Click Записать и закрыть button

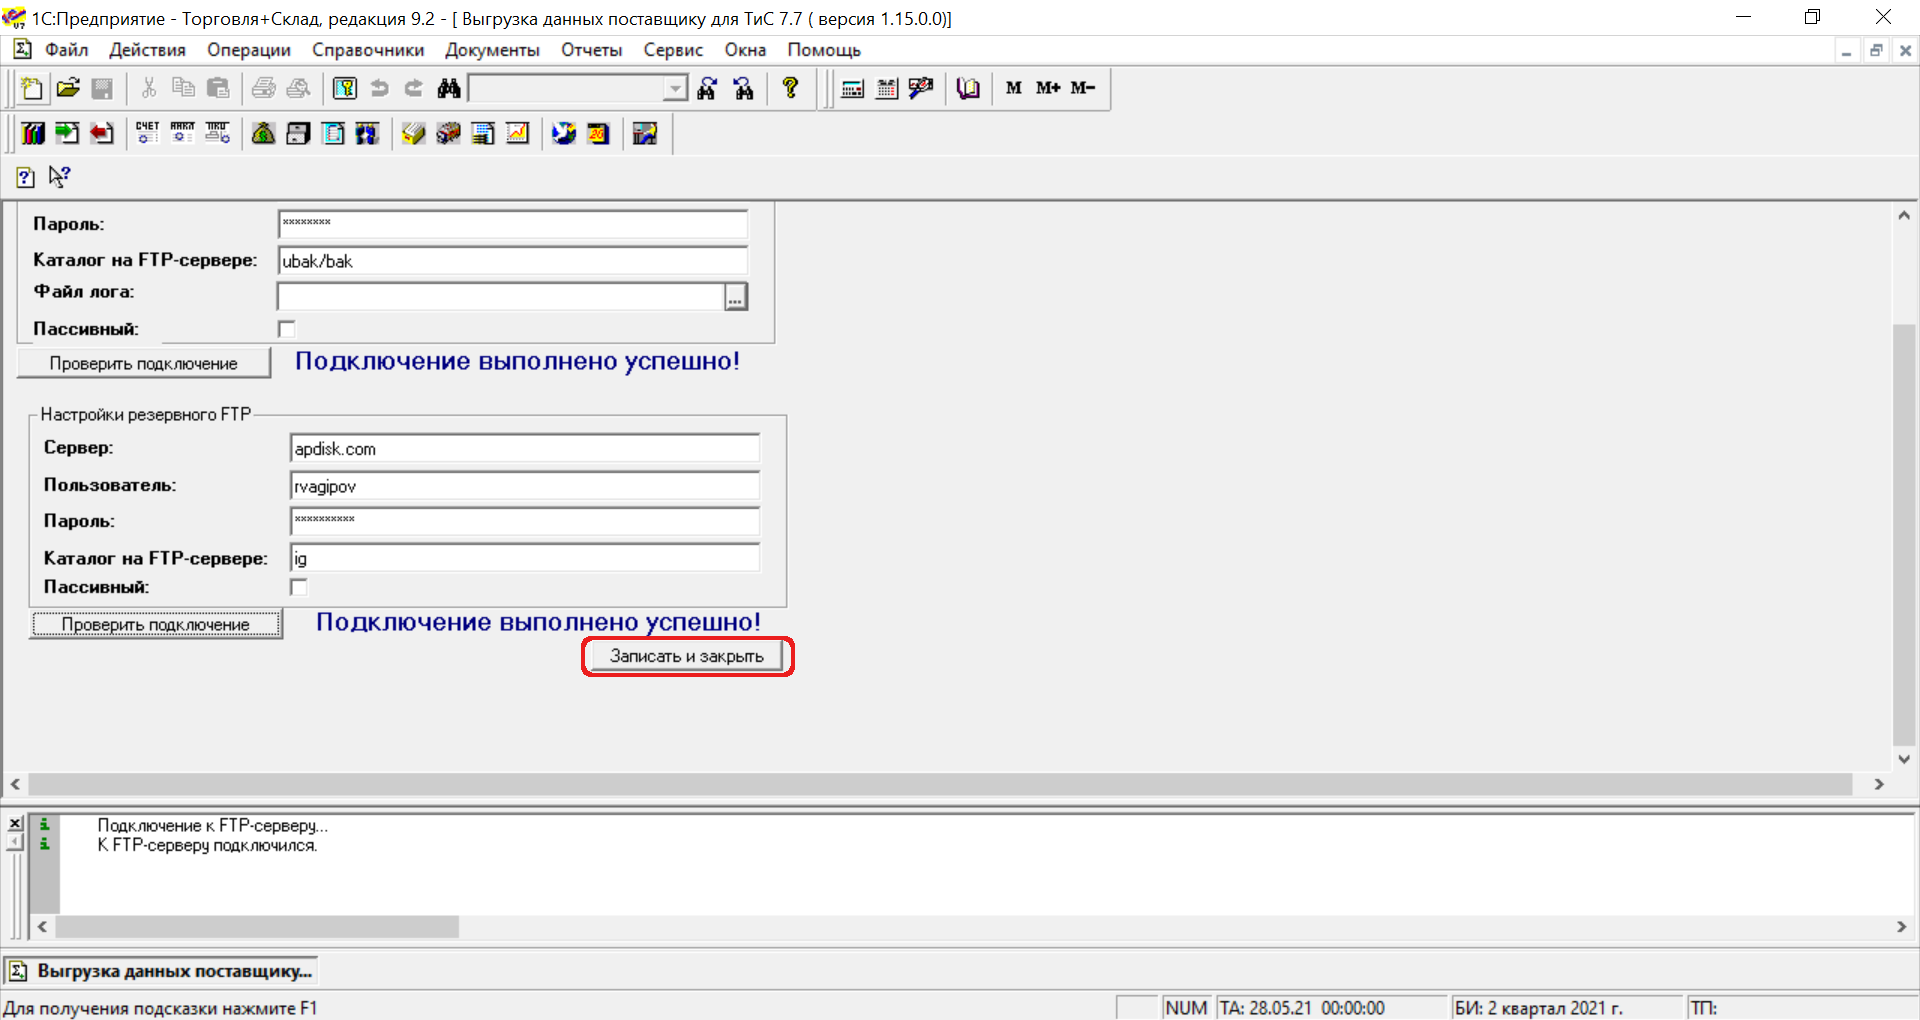pyautogui.click(x=687, y=656)
